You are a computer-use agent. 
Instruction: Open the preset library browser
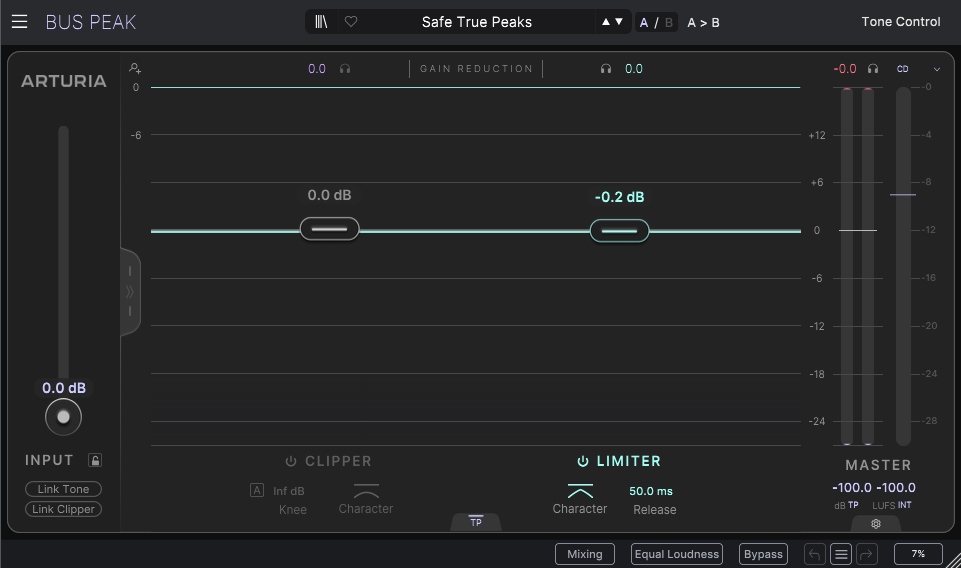pyautogui.click(x=321, y=22)
